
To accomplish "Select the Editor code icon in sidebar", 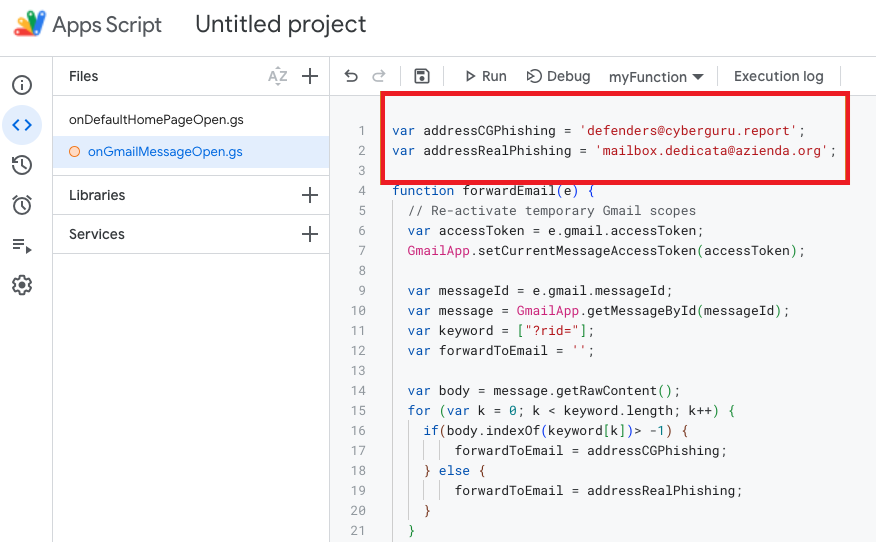I will 22,125.
